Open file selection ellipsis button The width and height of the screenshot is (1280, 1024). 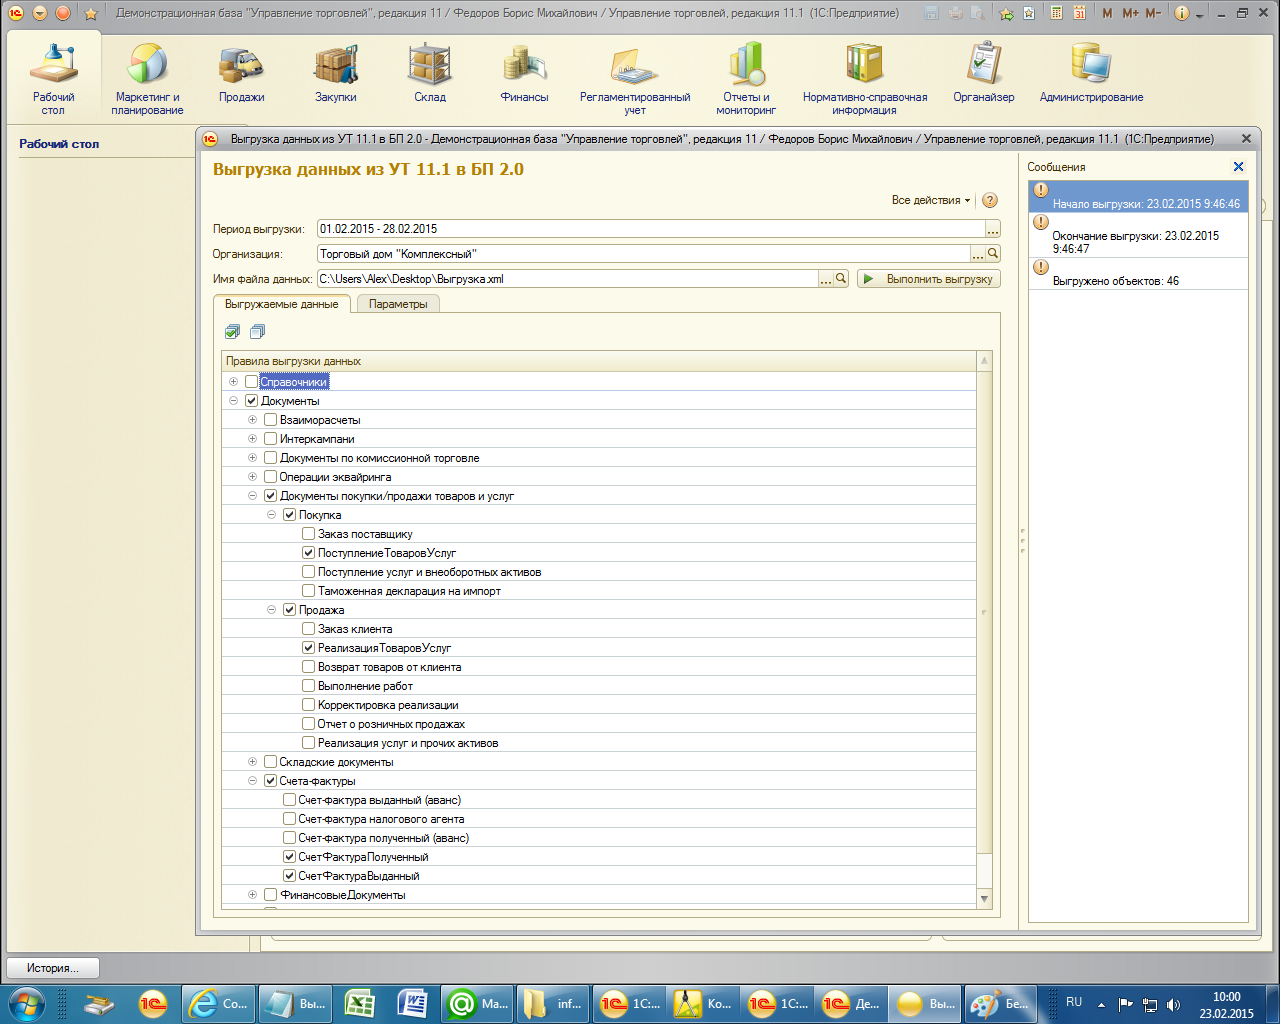pos(826,279)
